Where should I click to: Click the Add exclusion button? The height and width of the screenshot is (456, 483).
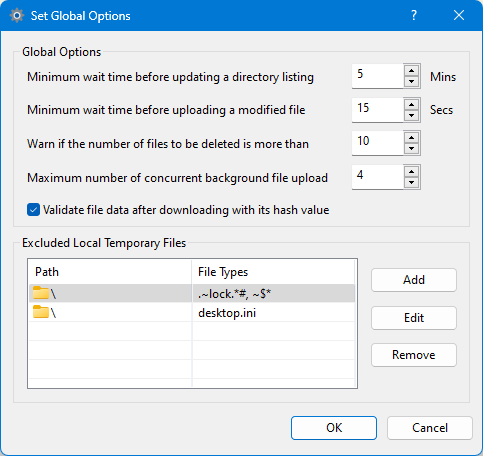[x=414, y=280]
